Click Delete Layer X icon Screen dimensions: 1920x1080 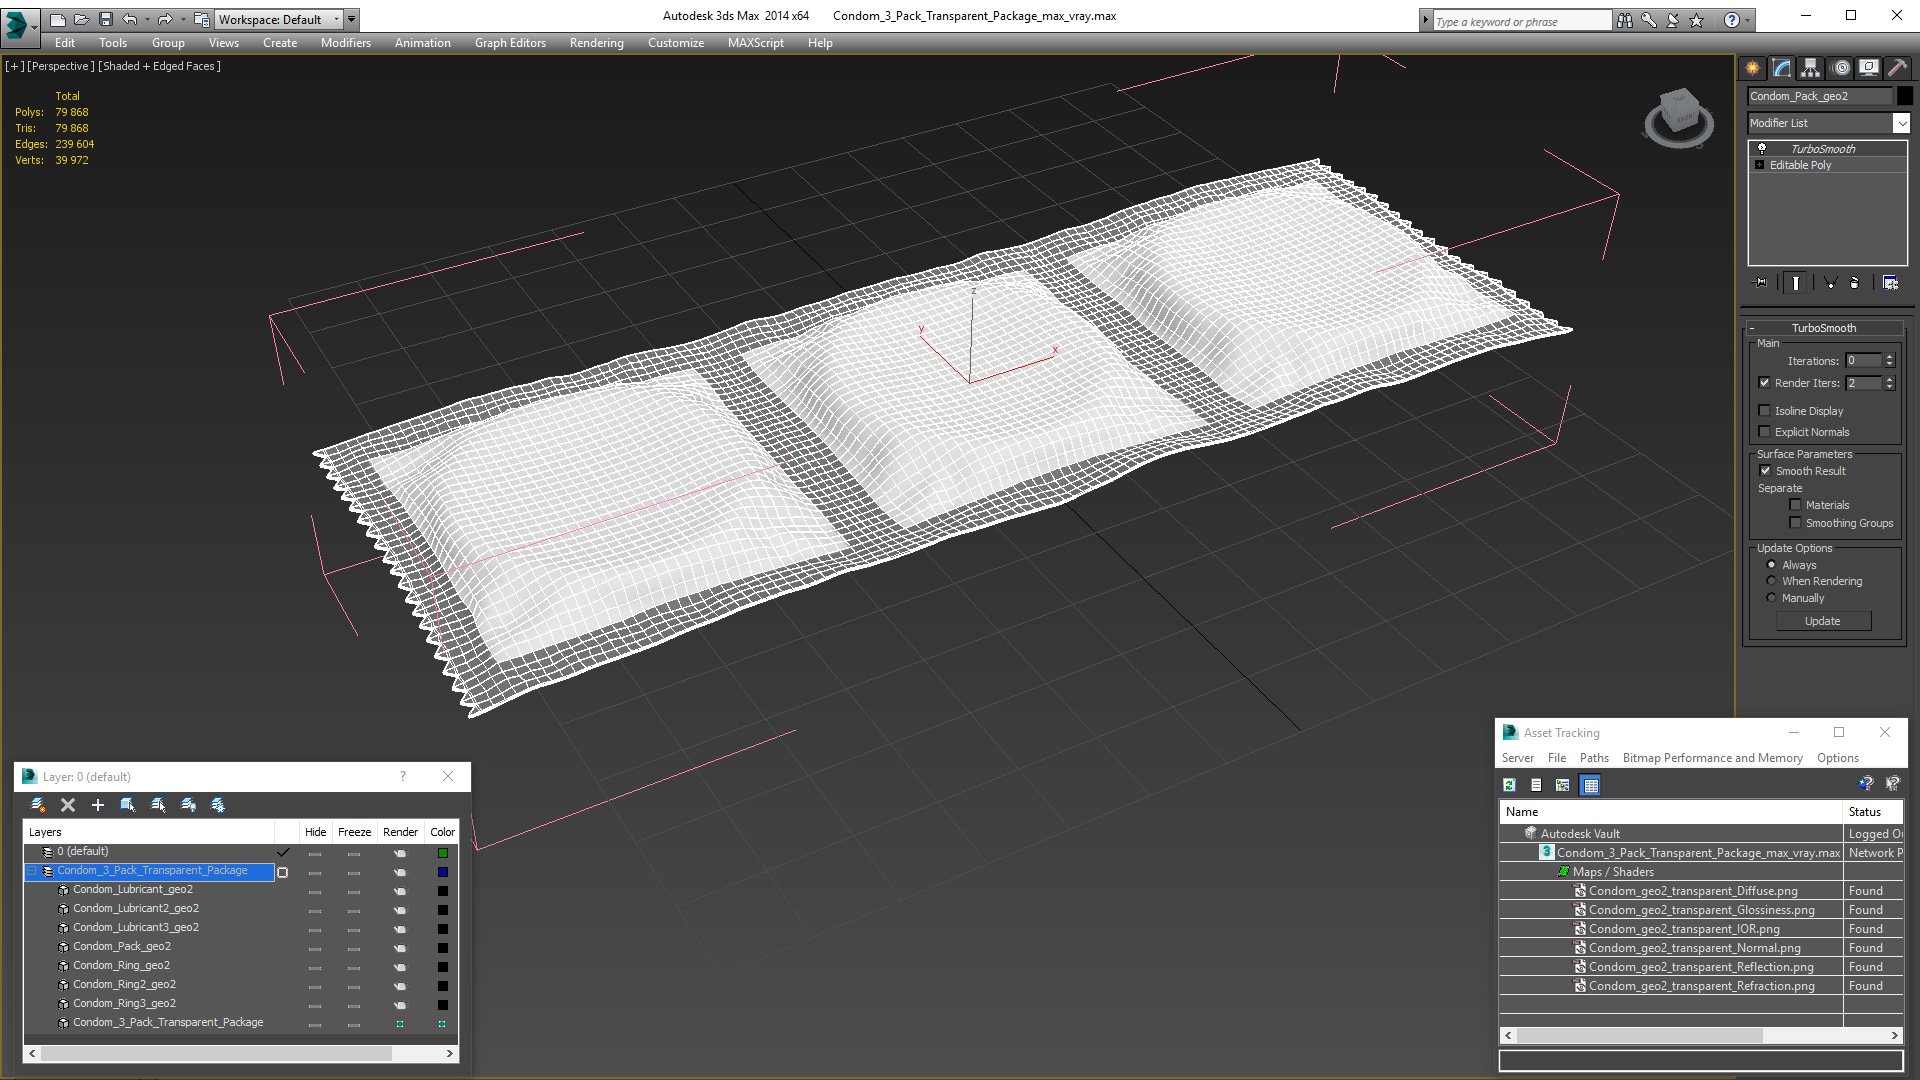click(68, 805)
